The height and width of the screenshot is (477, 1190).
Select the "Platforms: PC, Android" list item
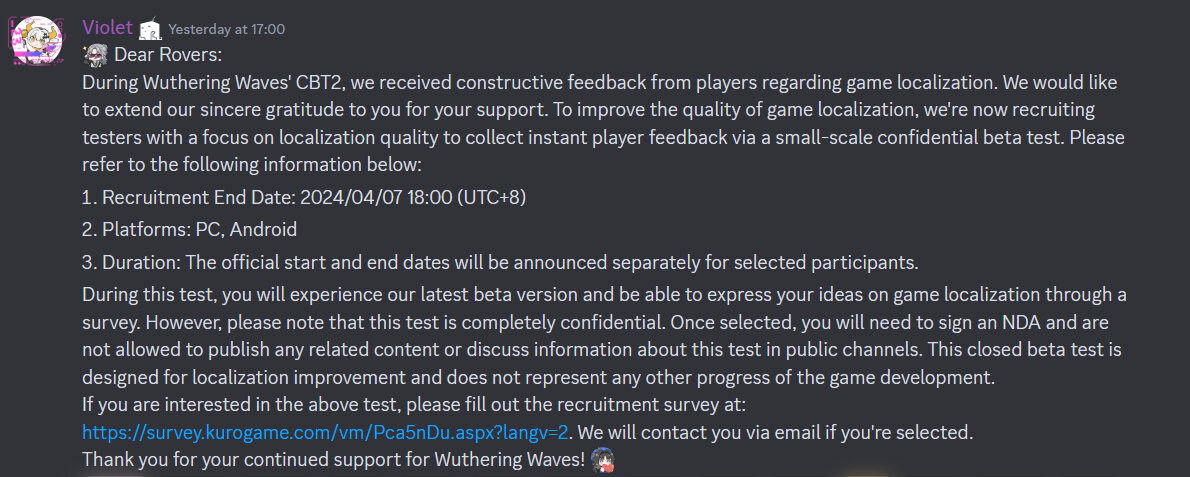pyautogui.click(x=190, y=229)
